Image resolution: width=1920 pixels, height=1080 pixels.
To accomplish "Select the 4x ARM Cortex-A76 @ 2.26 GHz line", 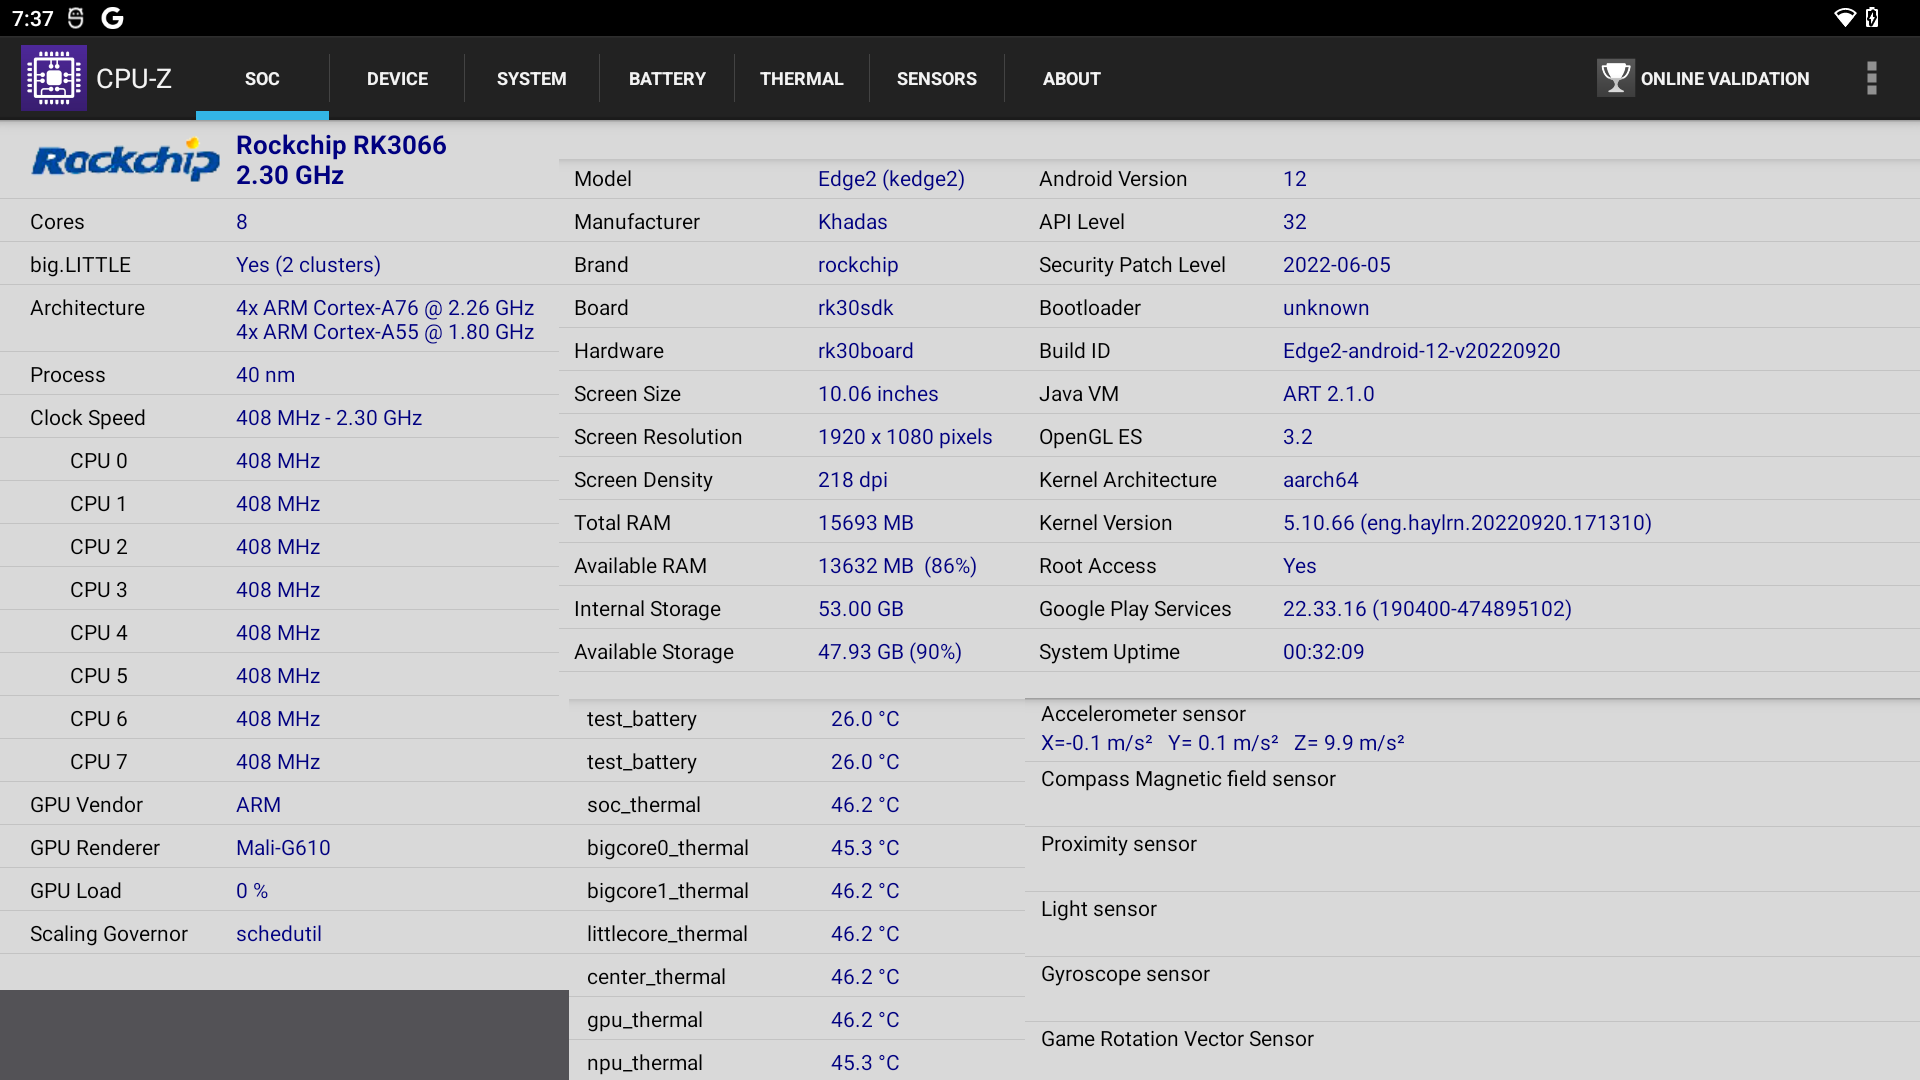I will pyautogui.click(x=385, y=308).
